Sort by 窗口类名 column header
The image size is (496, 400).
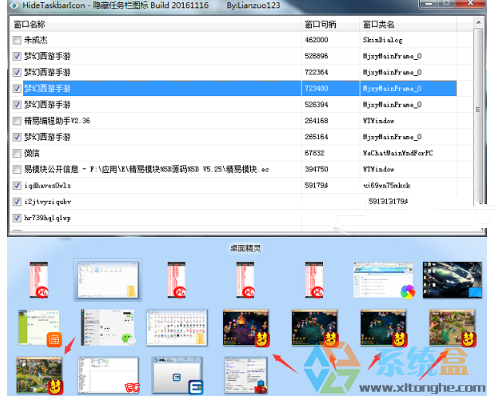click(x=408, y=24)
